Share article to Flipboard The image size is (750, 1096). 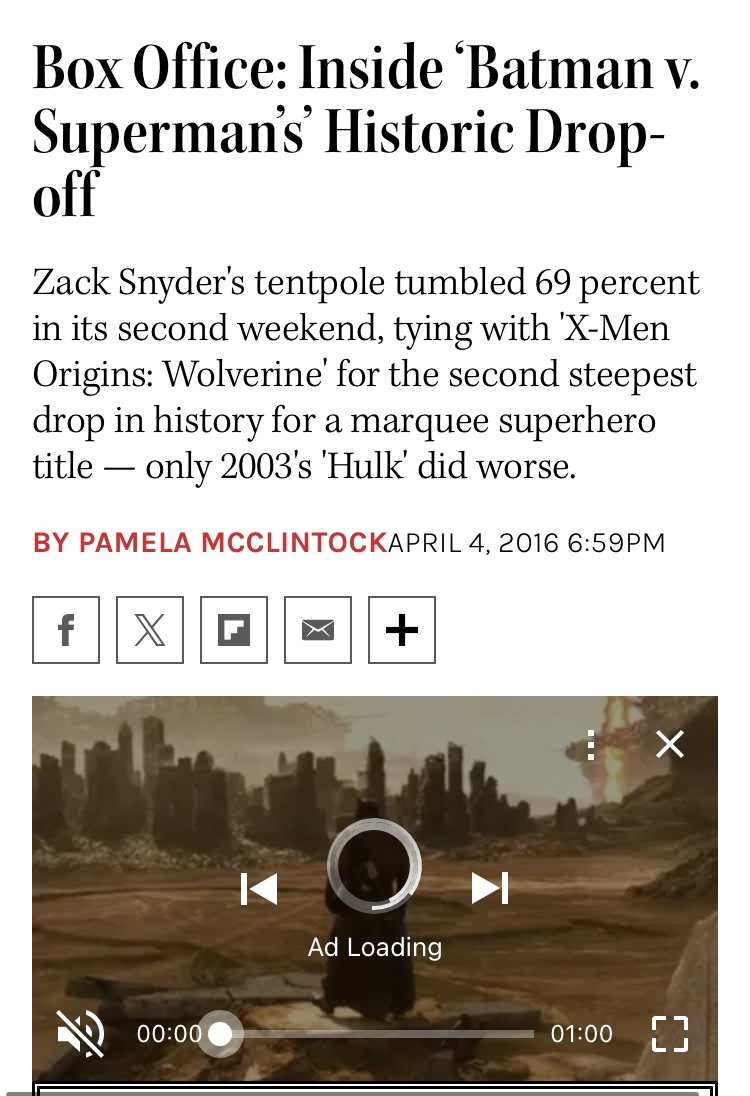click(233, 630)
